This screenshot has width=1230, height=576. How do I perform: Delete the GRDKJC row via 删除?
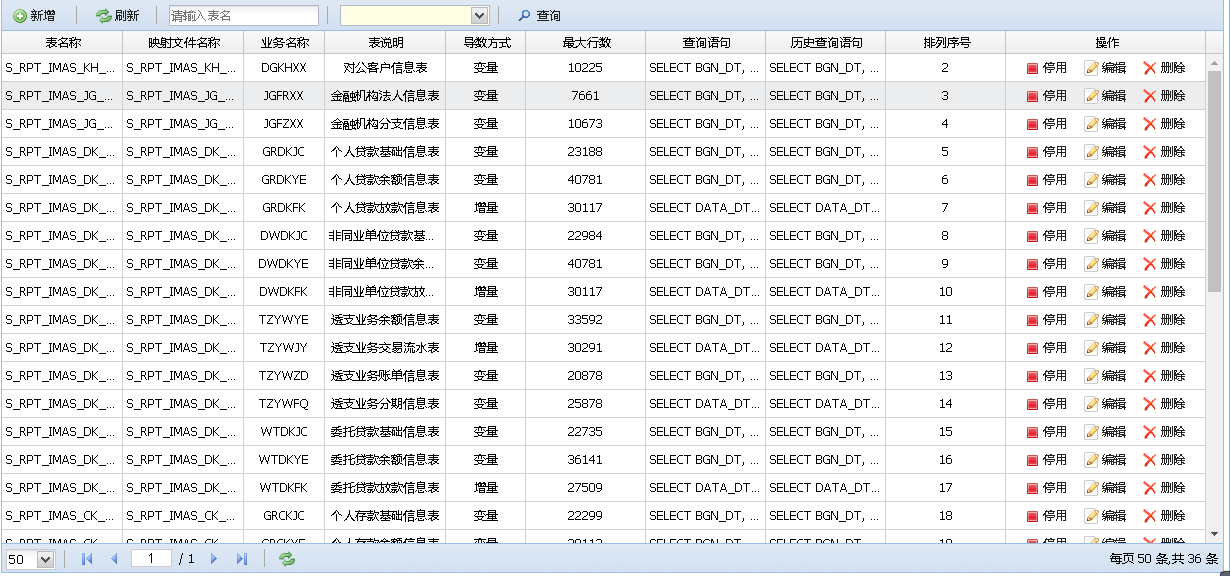pyautogui.click(x=1164, y=152)
